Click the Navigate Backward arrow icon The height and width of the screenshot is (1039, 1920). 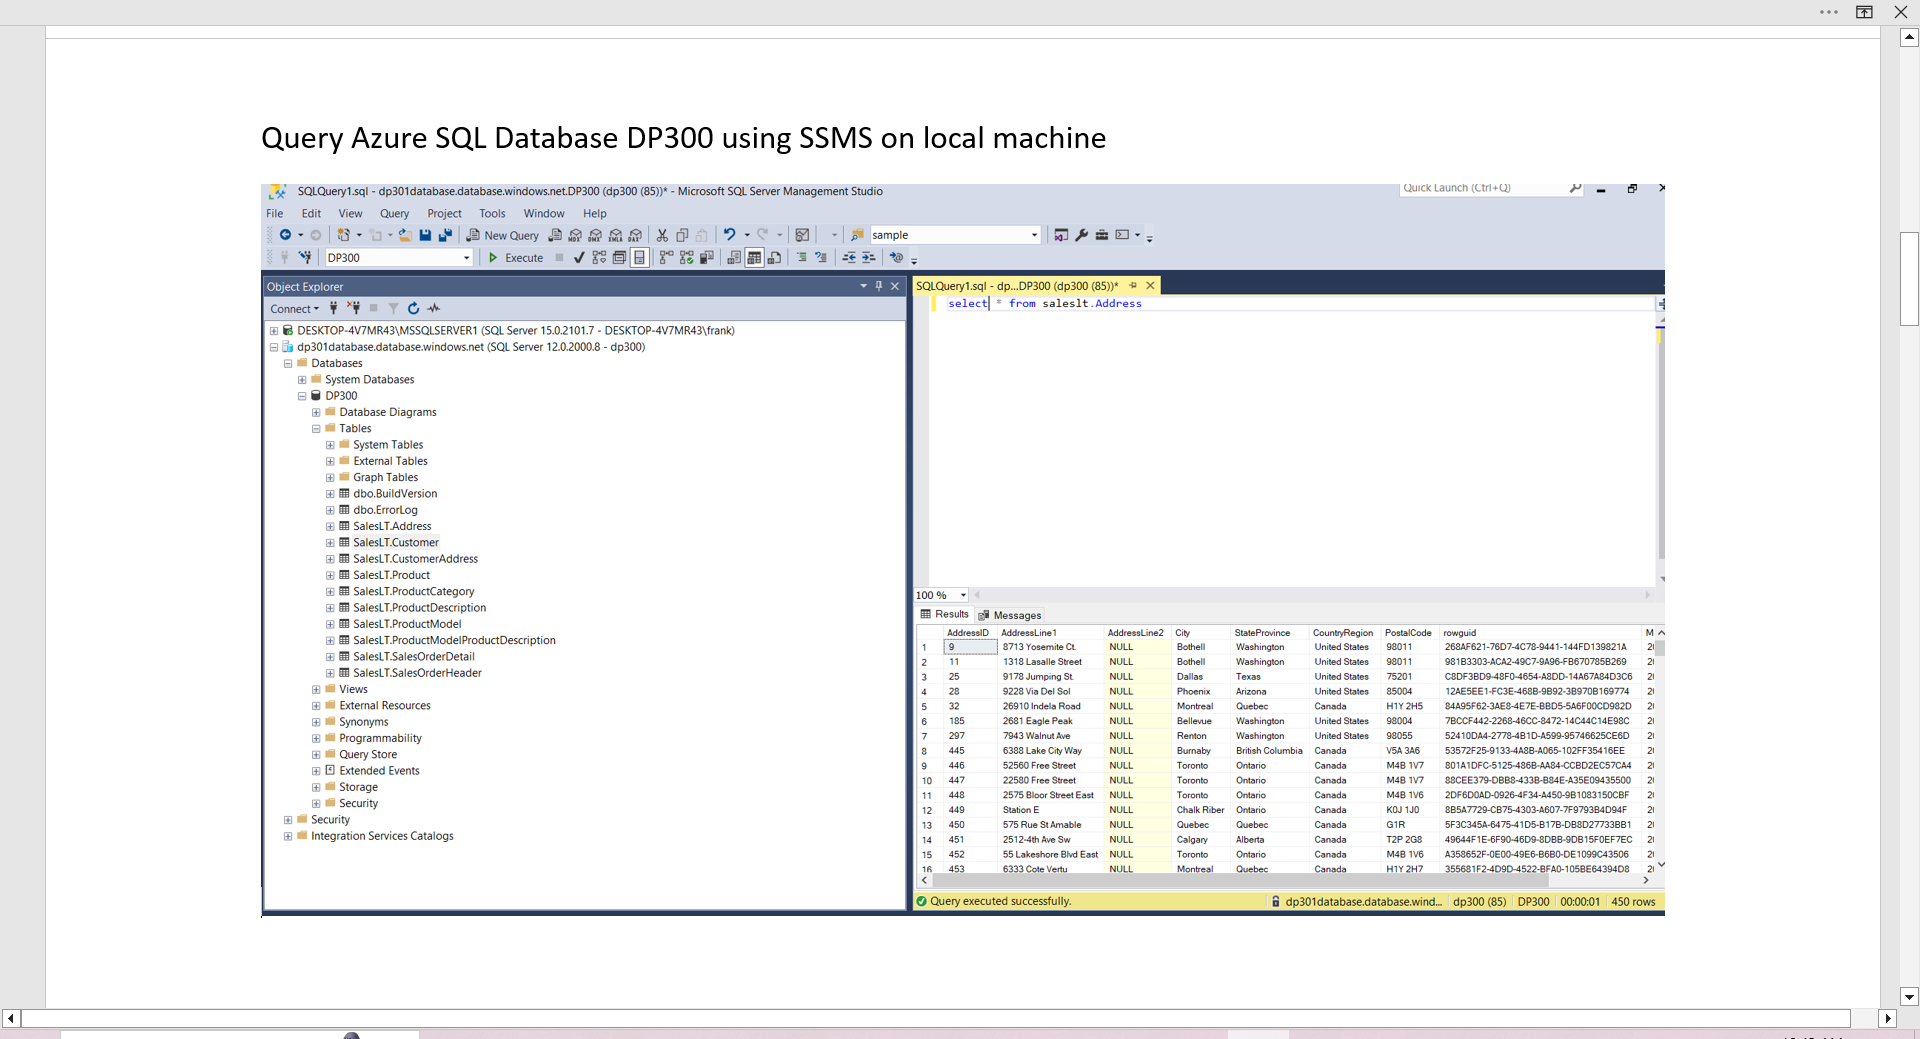coord(285,235)
